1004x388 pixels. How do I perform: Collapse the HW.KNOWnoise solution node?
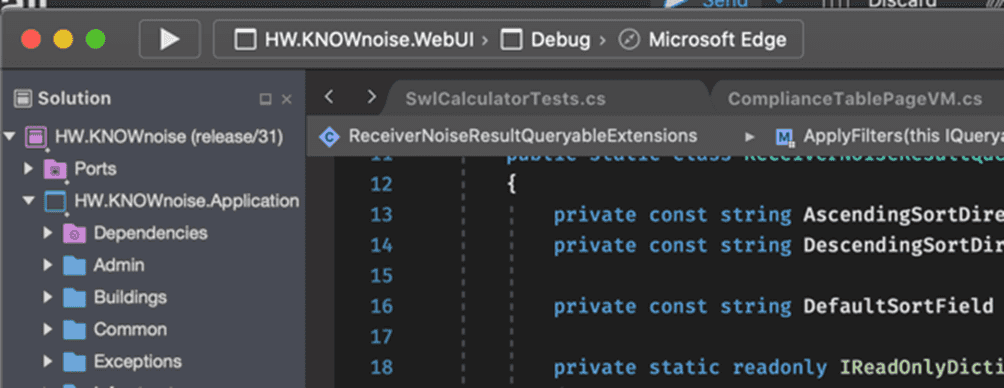9,136
